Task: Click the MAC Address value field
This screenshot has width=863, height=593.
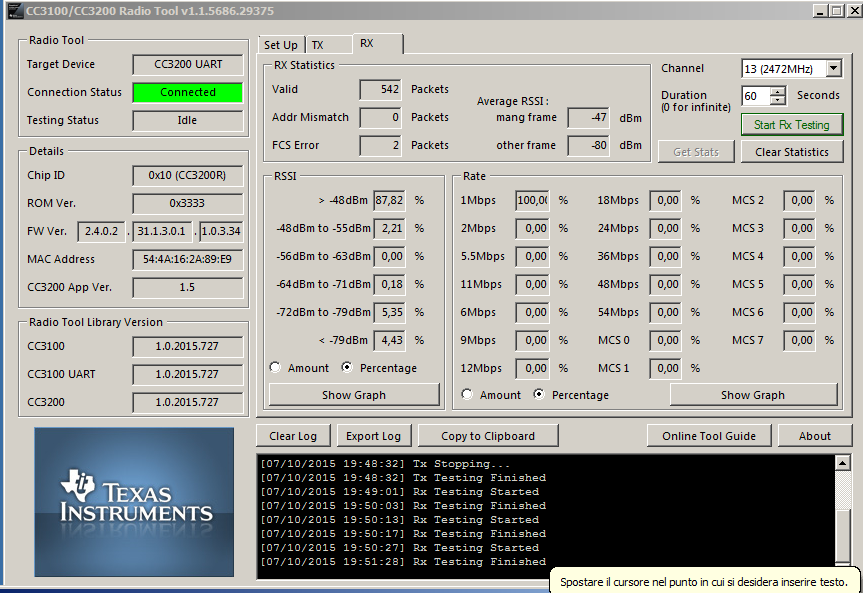Action: tap(188, 259)
